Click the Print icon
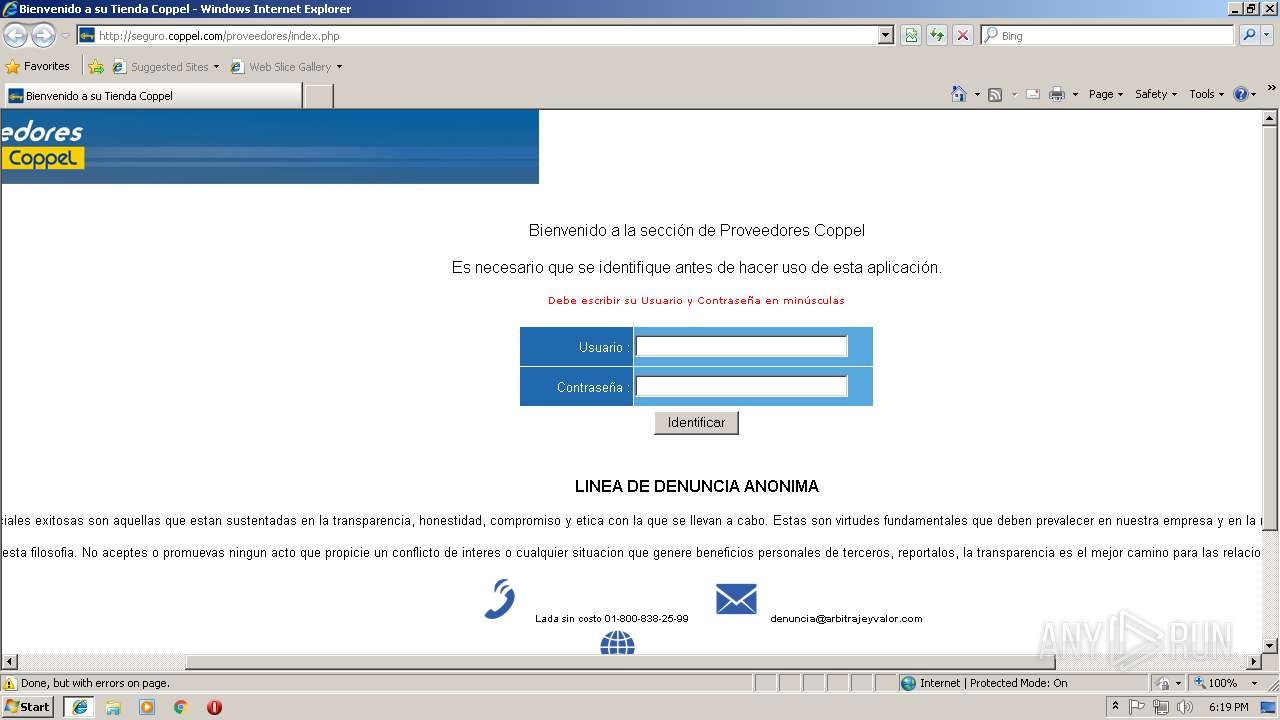The image size is (1280, 720). [1057, 94]
